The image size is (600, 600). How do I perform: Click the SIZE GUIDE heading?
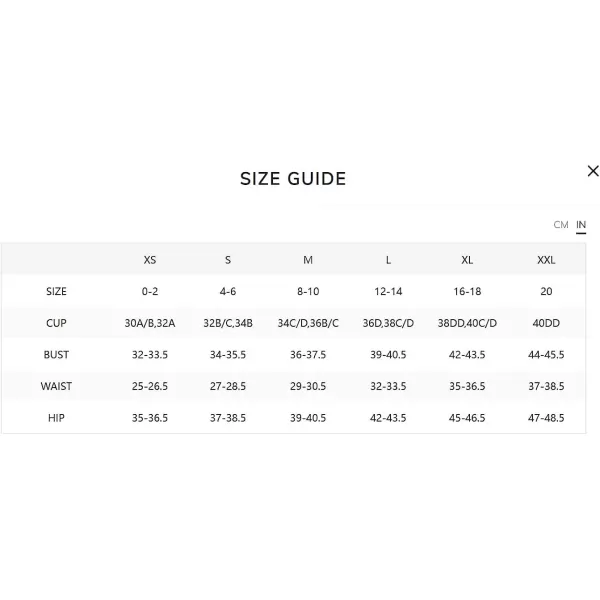point(293,179)
